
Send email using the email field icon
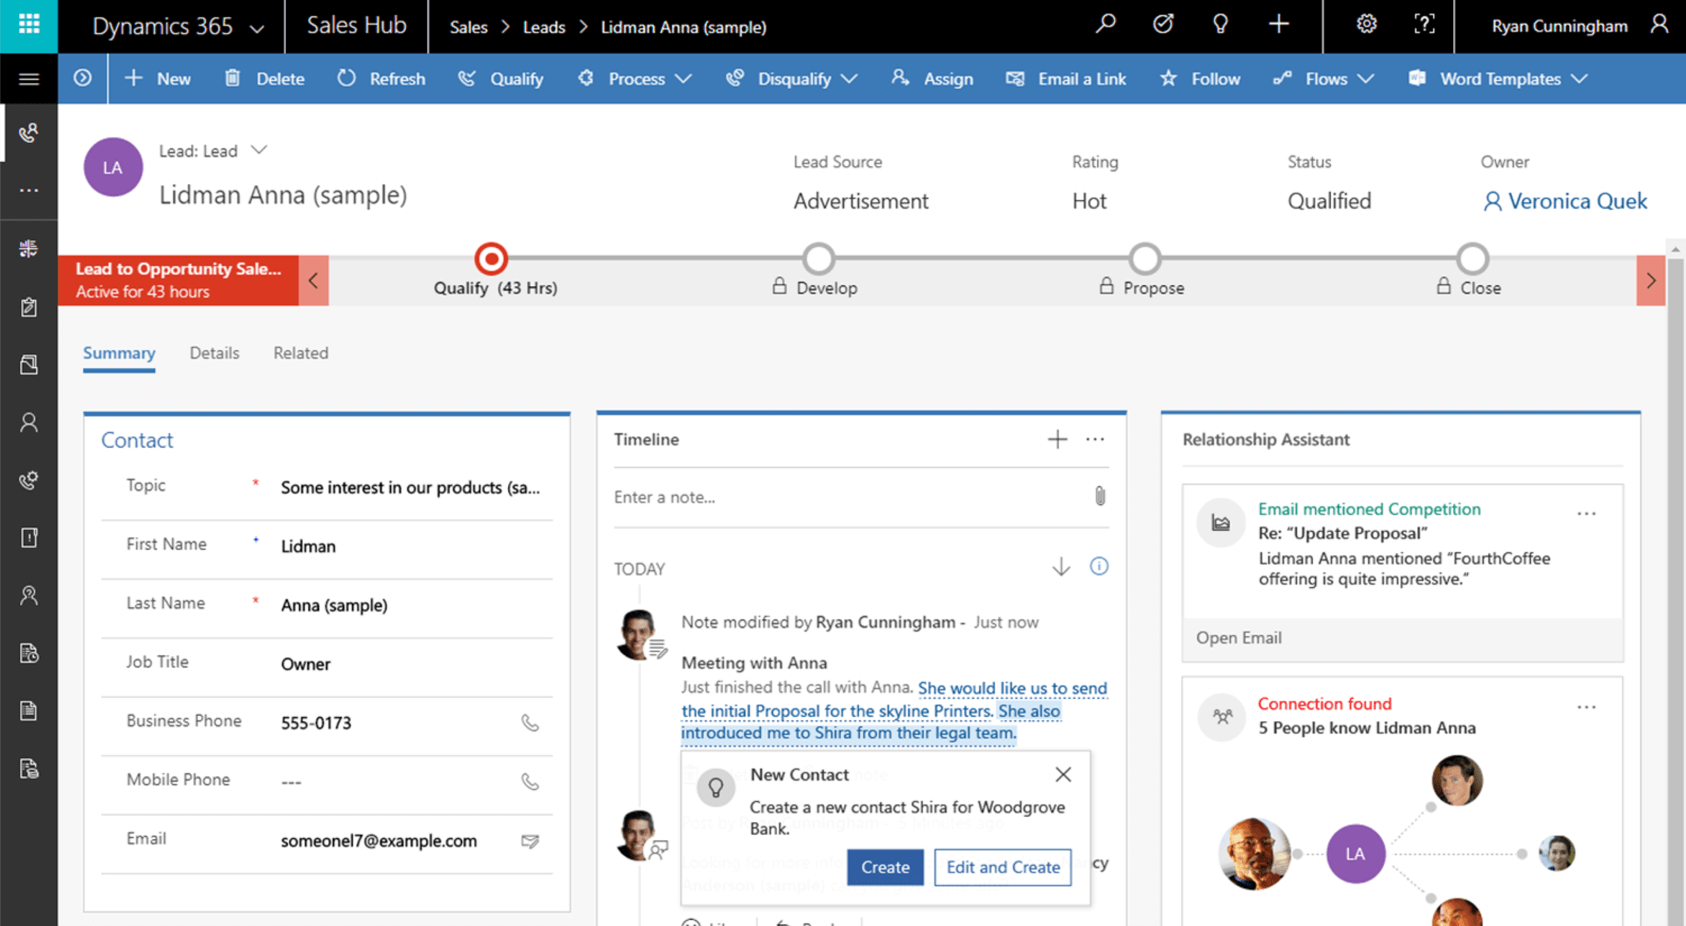(x=530, y=841)
